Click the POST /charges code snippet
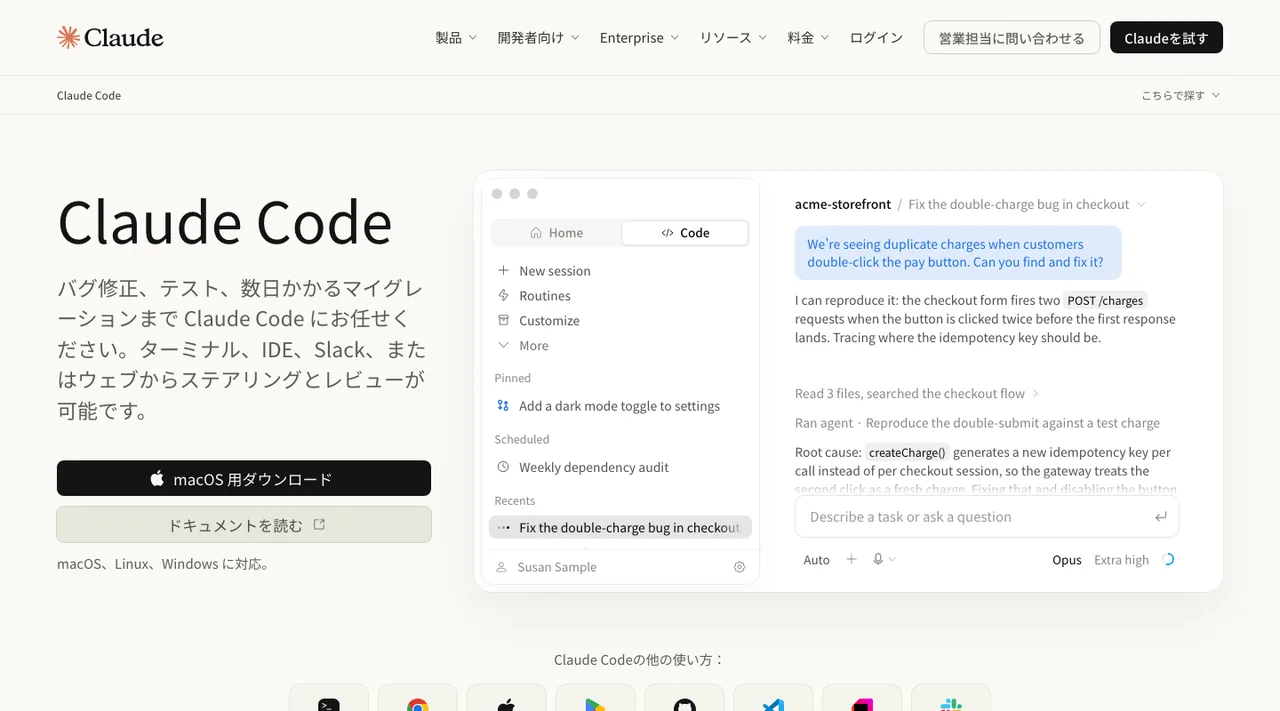 point(1105,300)
